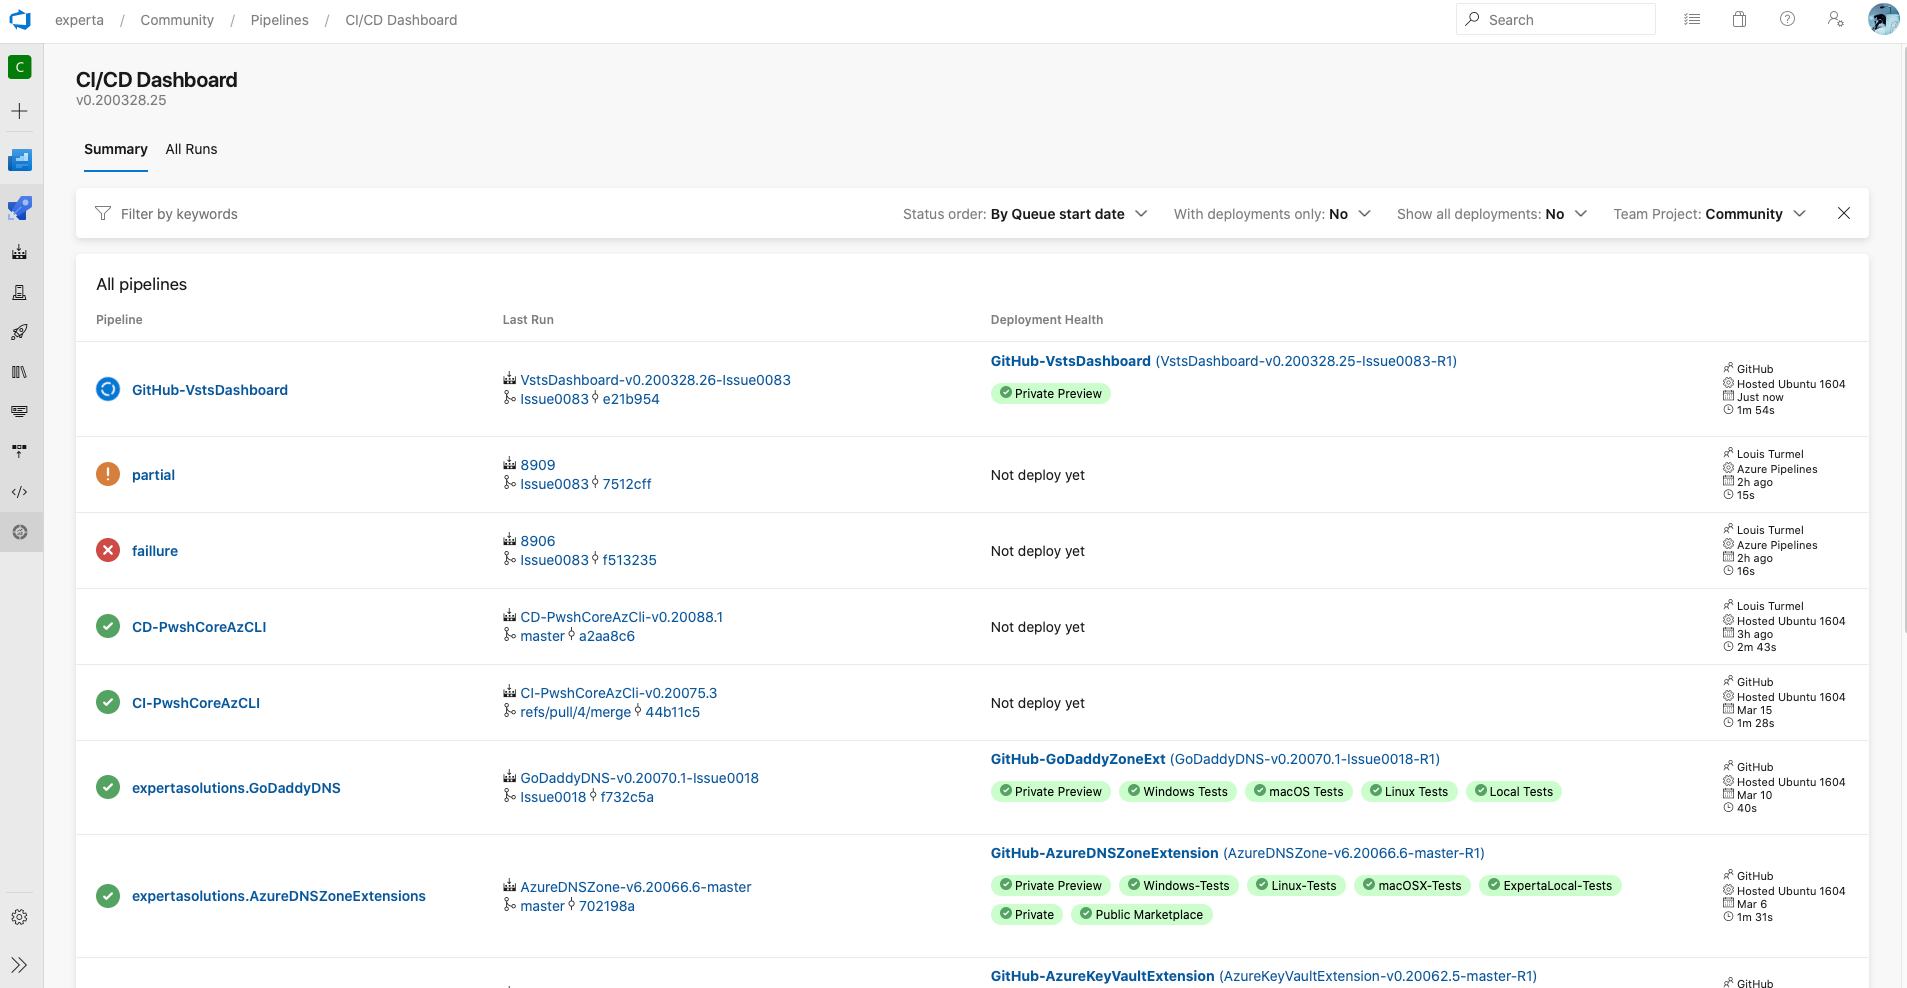Click the orange warning icon beside partial pipeline
The height and width of the screenshot is (988, 1907).
tap(107, 474)
